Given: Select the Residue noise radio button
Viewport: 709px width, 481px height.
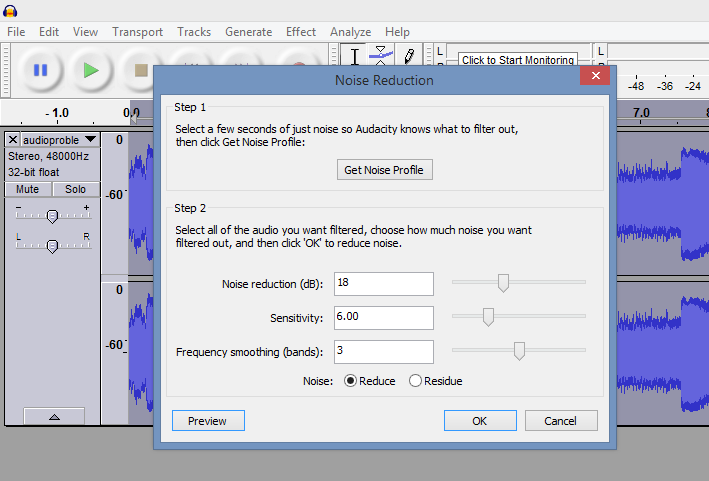Looking at the screenshot, I should (x=415, y=381).
